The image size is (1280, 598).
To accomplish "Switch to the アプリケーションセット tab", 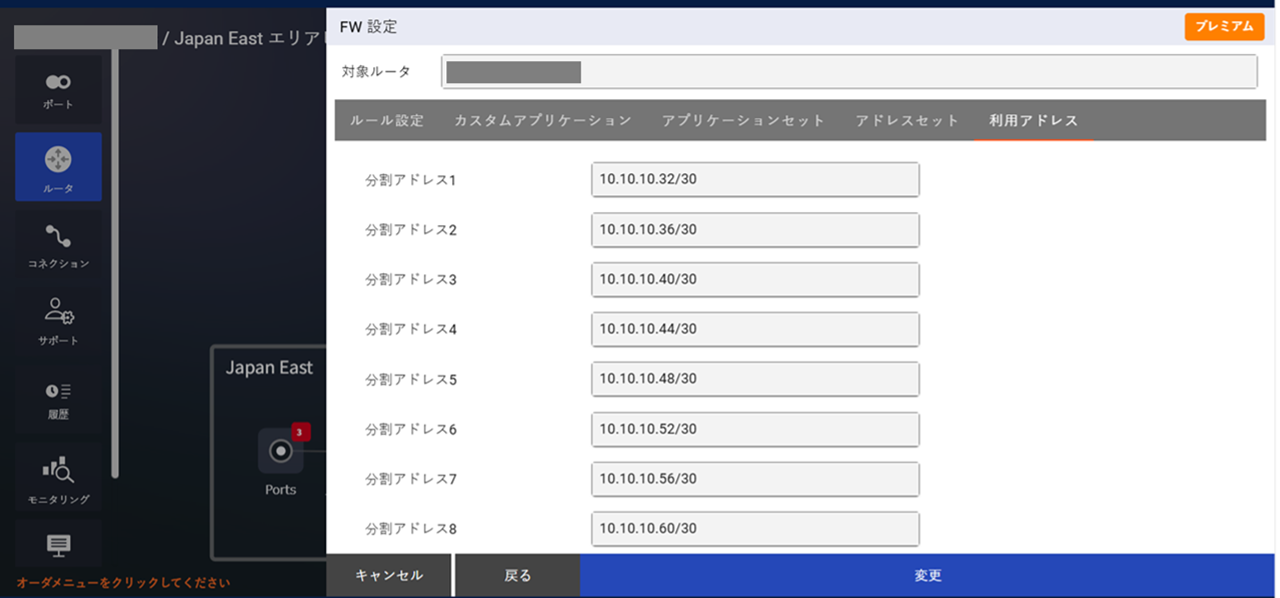I will point(743,120).
